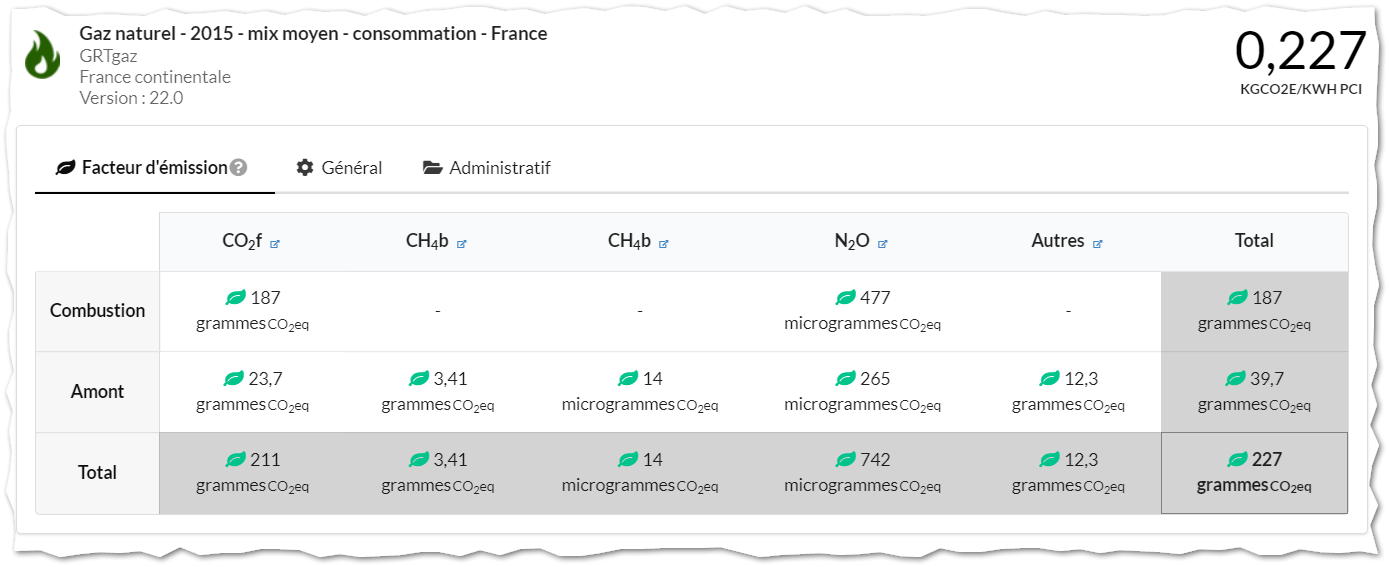Click the N2O total 742 microgrammes cell
Viewport: 1389px width, 567px height.
tap(862, 473)
